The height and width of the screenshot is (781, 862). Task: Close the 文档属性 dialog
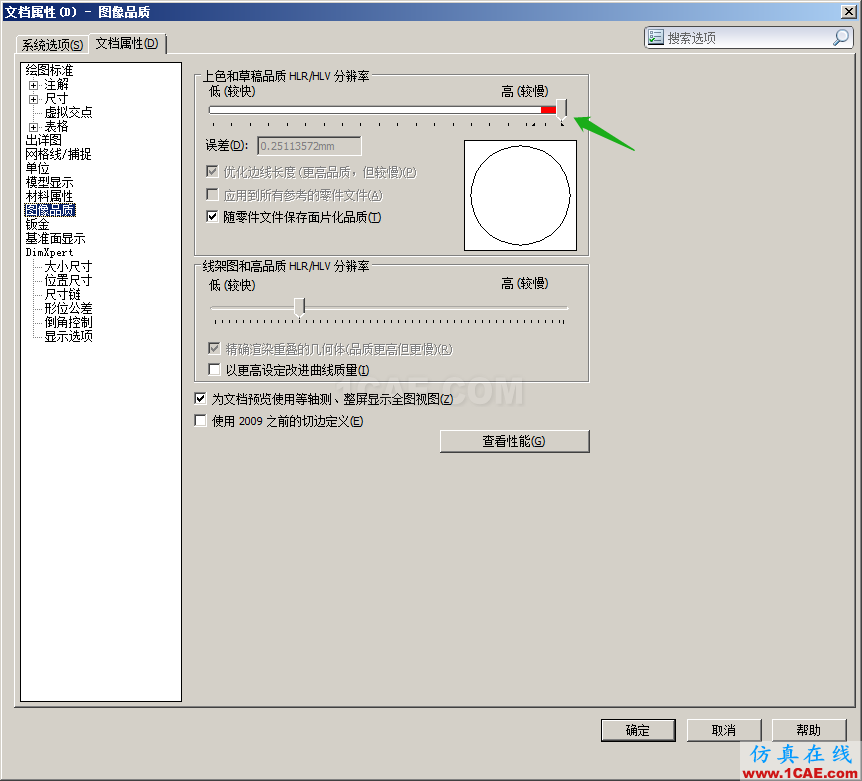pyautogui.click(x=848, y=12)
